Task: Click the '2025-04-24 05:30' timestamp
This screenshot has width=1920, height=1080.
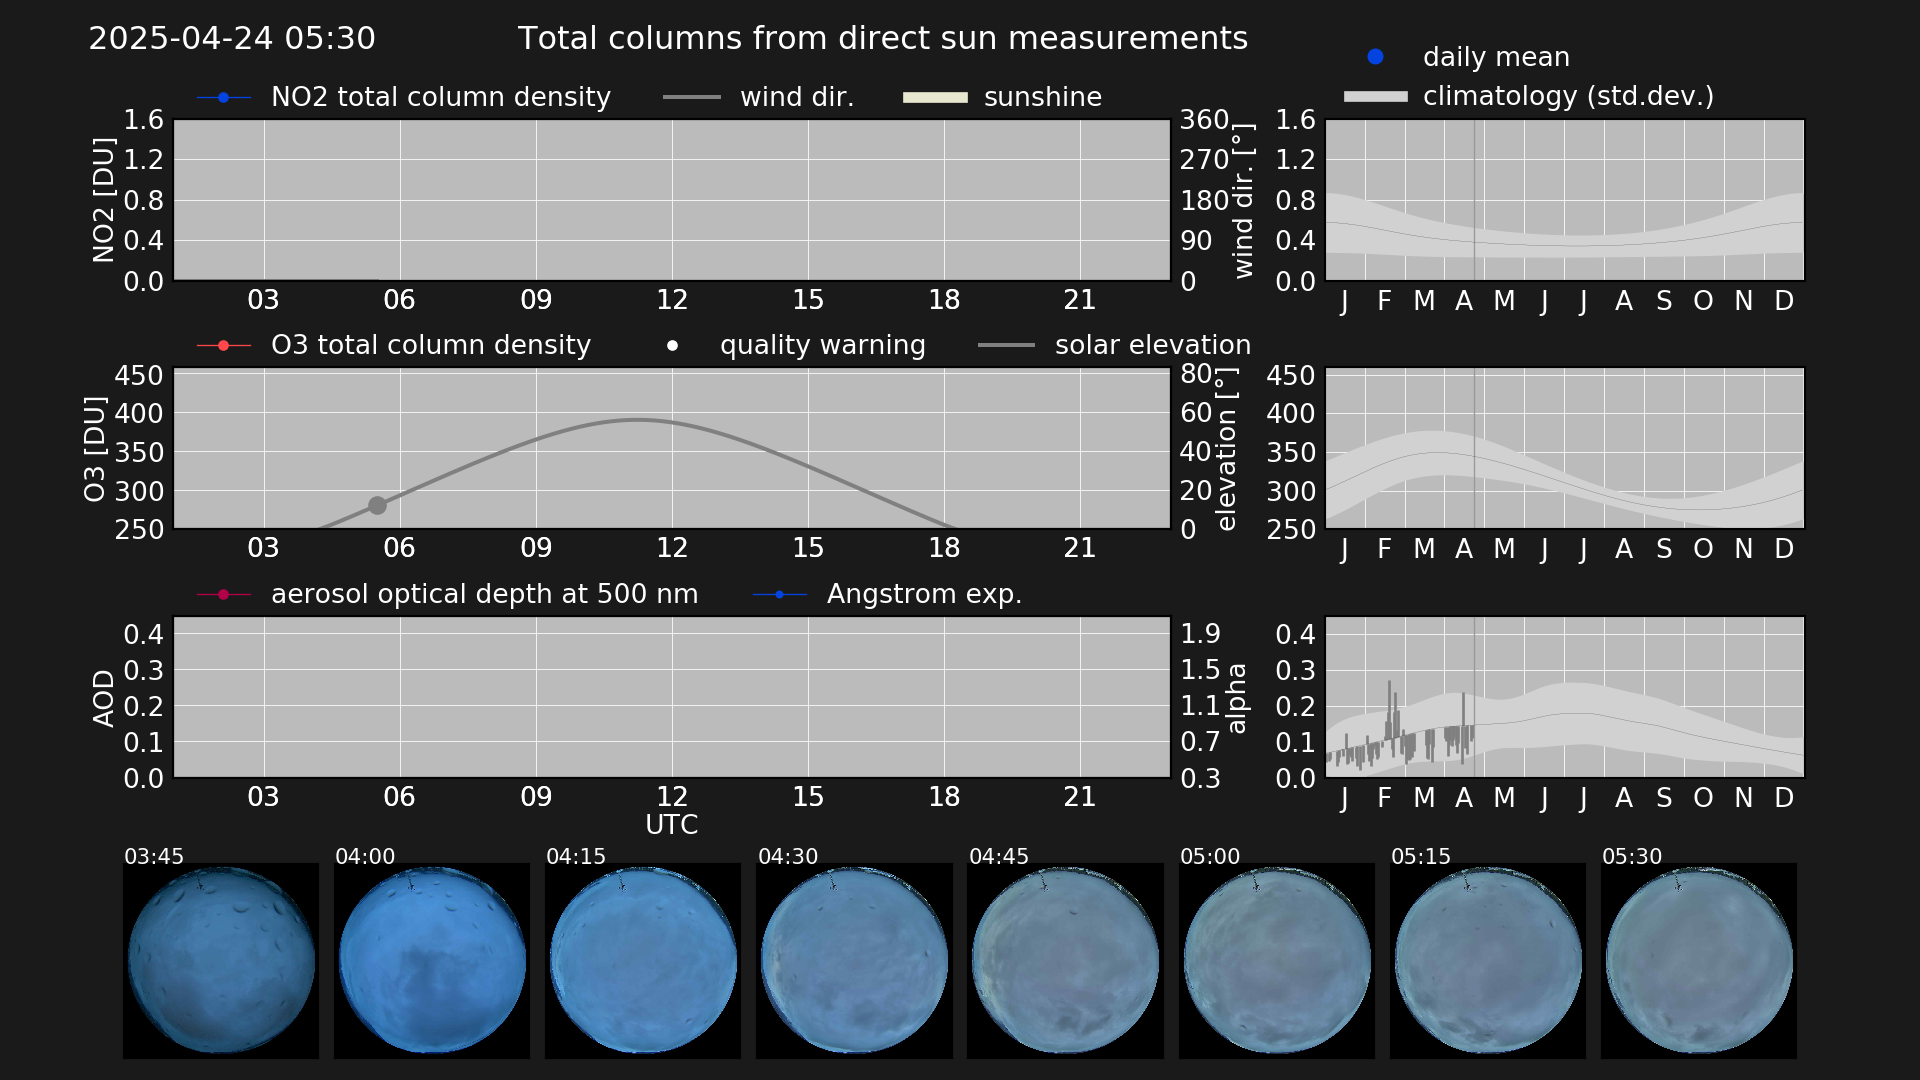Action: point(232,38)
